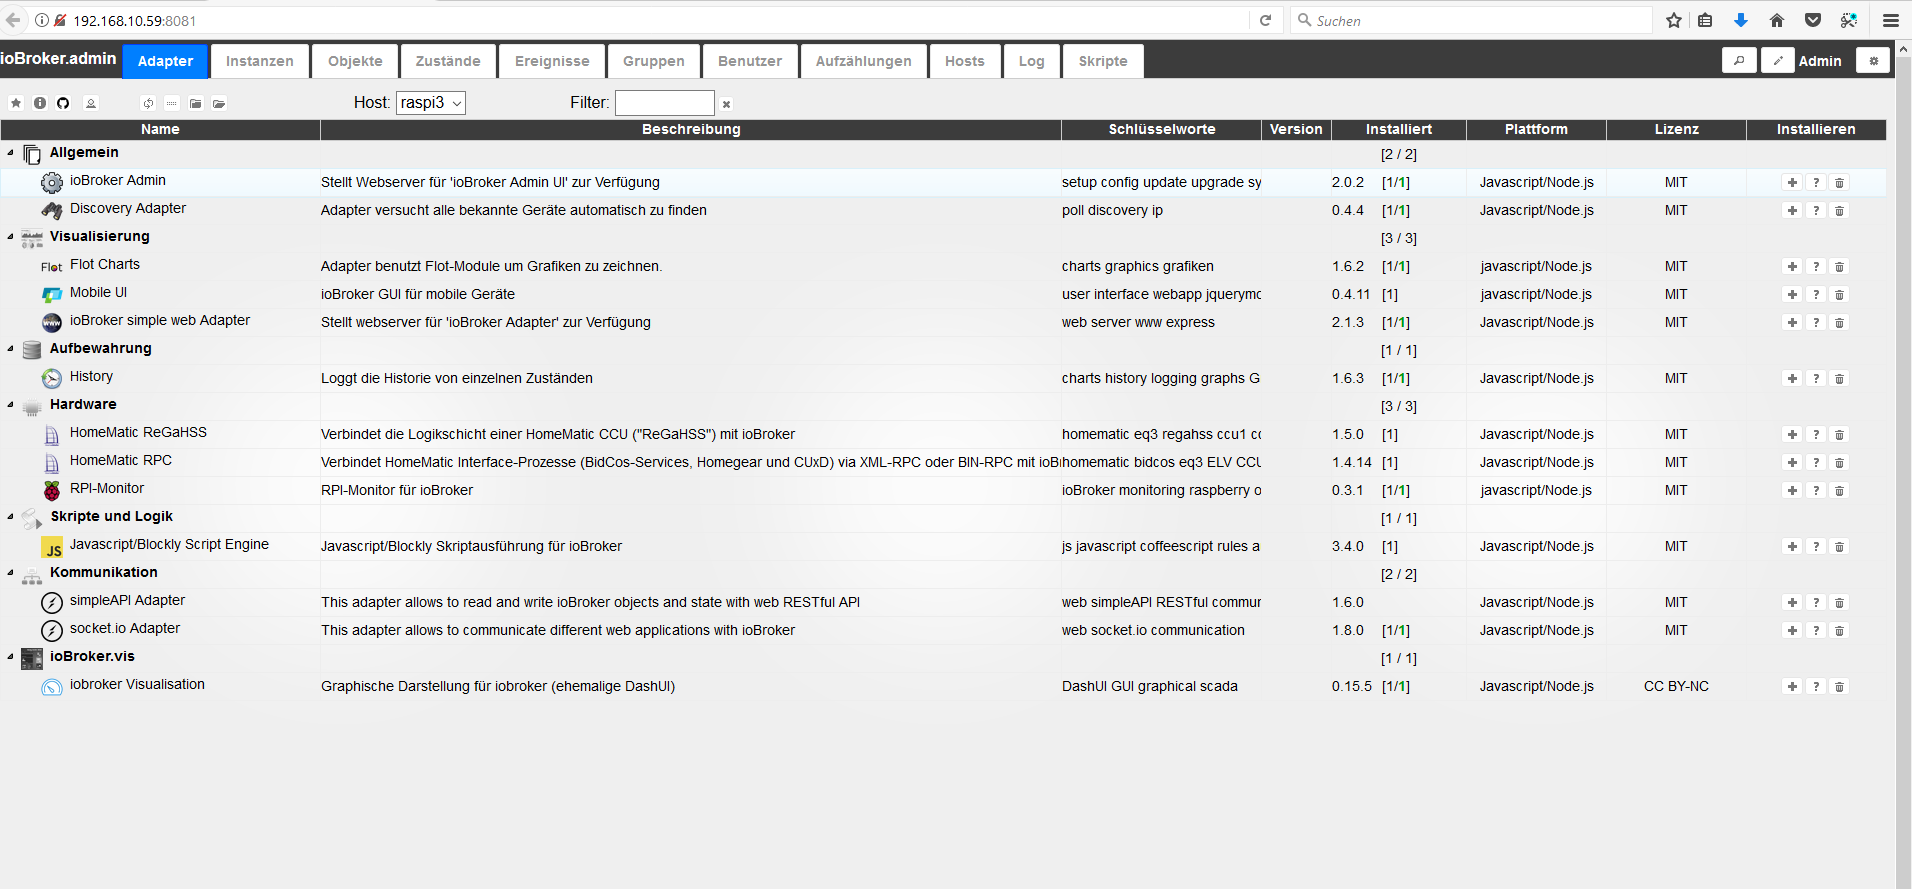Delete RPI-Monitor adapter with trash icon
Image resolution: width=1912 pixels, height=889 pixels.
click(x=1839, y=490)
